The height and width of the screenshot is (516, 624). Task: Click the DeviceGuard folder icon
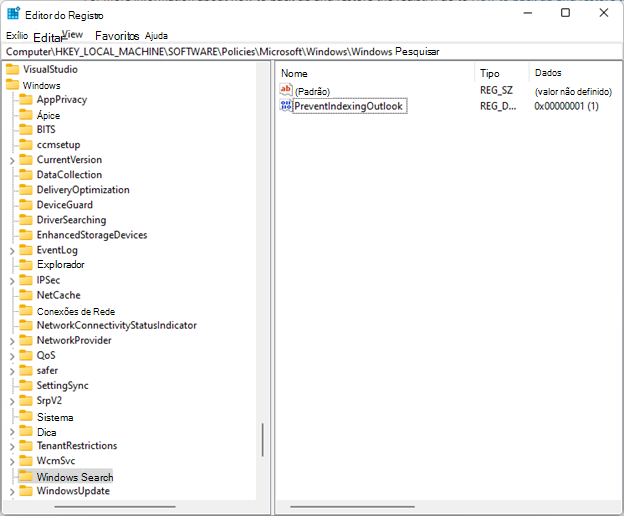tap(26, 204)
